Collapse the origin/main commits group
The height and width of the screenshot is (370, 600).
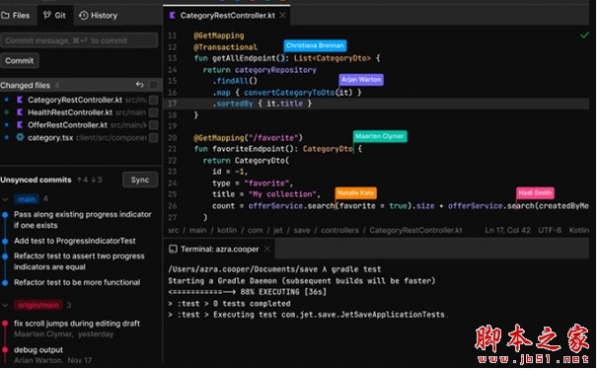pyautogui.click(x=5, y=305)
